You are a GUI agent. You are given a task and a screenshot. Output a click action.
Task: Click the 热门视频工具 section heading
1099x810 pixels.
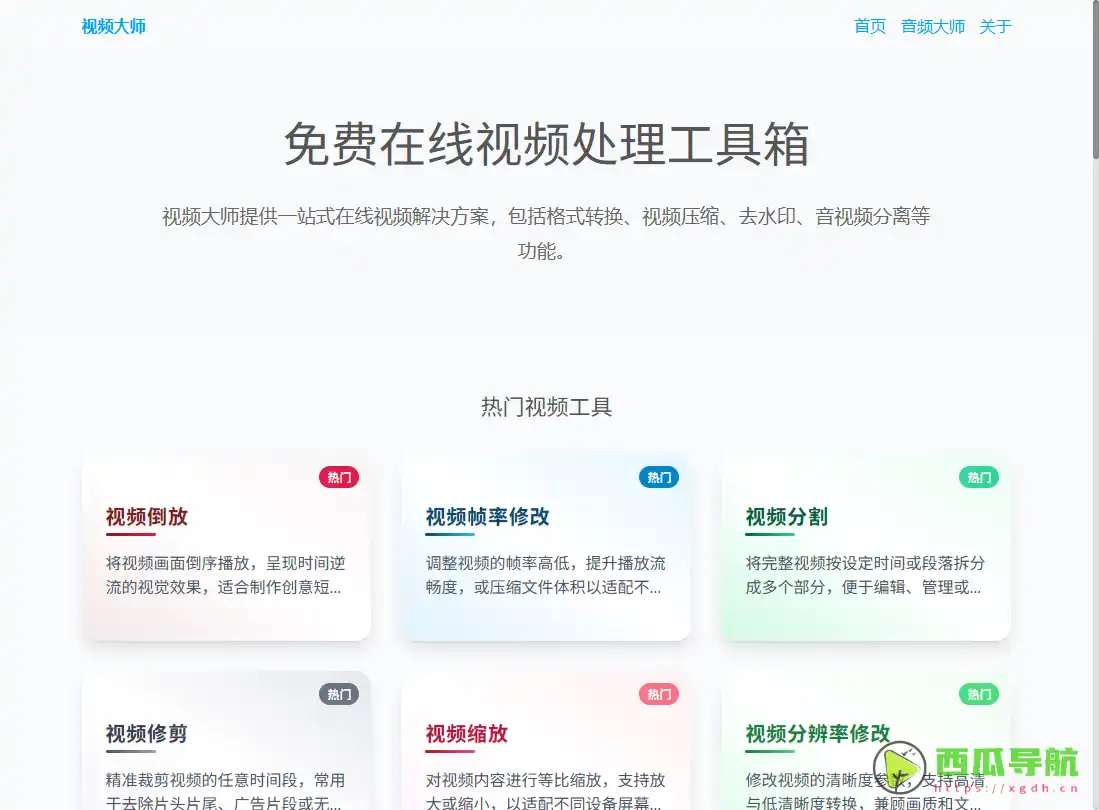tap(548, 407)
